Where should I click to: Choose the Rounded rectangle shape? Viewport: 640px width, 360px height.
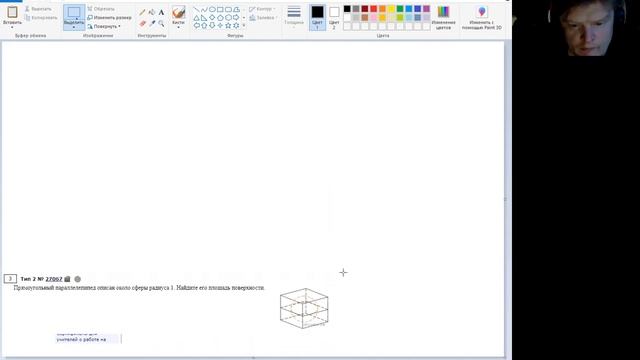click(x=228, y=9)
